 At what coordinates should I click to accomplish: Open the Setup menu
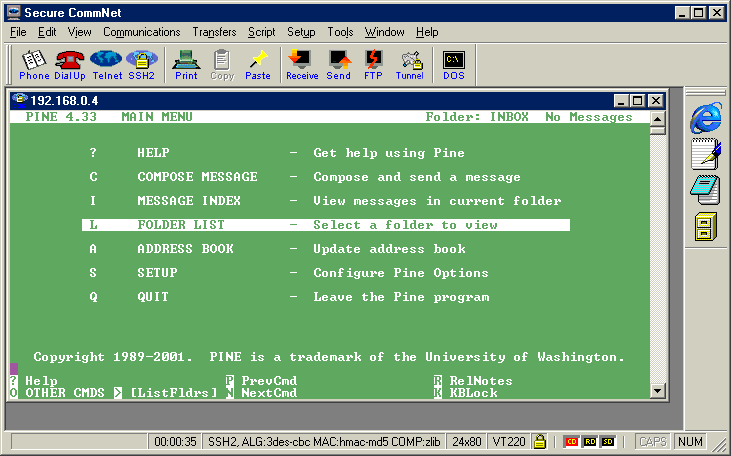point(301,32)
